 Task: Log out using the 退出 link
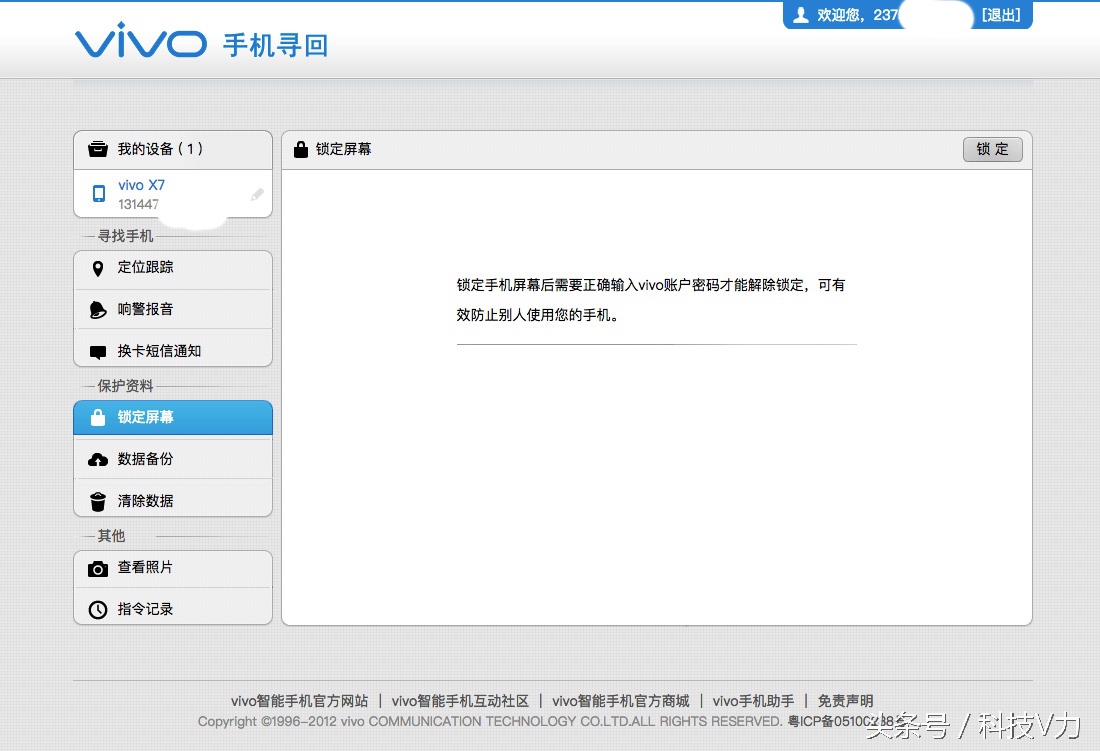(x=1002, y=15)
